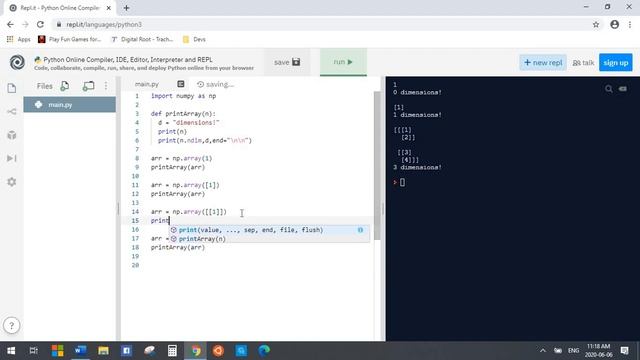Open Devs bookmark folder

194,39
